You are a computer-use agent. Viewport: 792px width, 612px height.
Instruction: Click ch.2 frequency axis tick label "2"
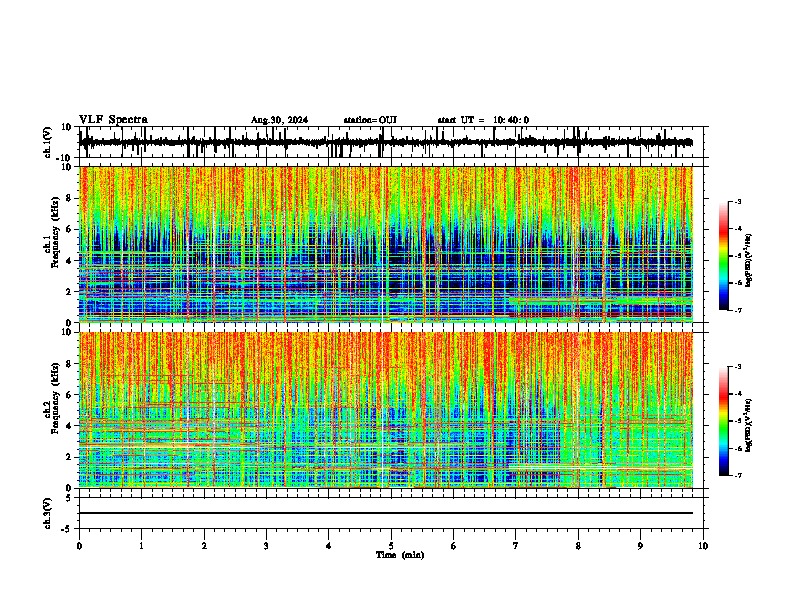click(70, 457)
